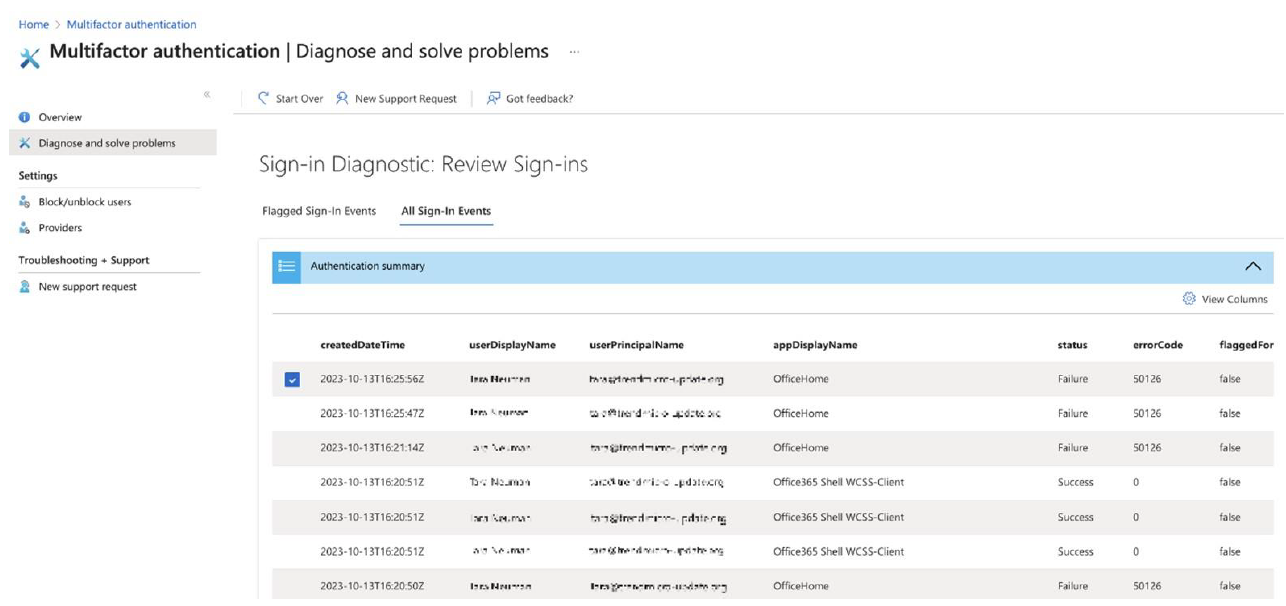Click the Start Over refresh icon
This screenshot has height=606, width=1286.
[x=264, y=98]
